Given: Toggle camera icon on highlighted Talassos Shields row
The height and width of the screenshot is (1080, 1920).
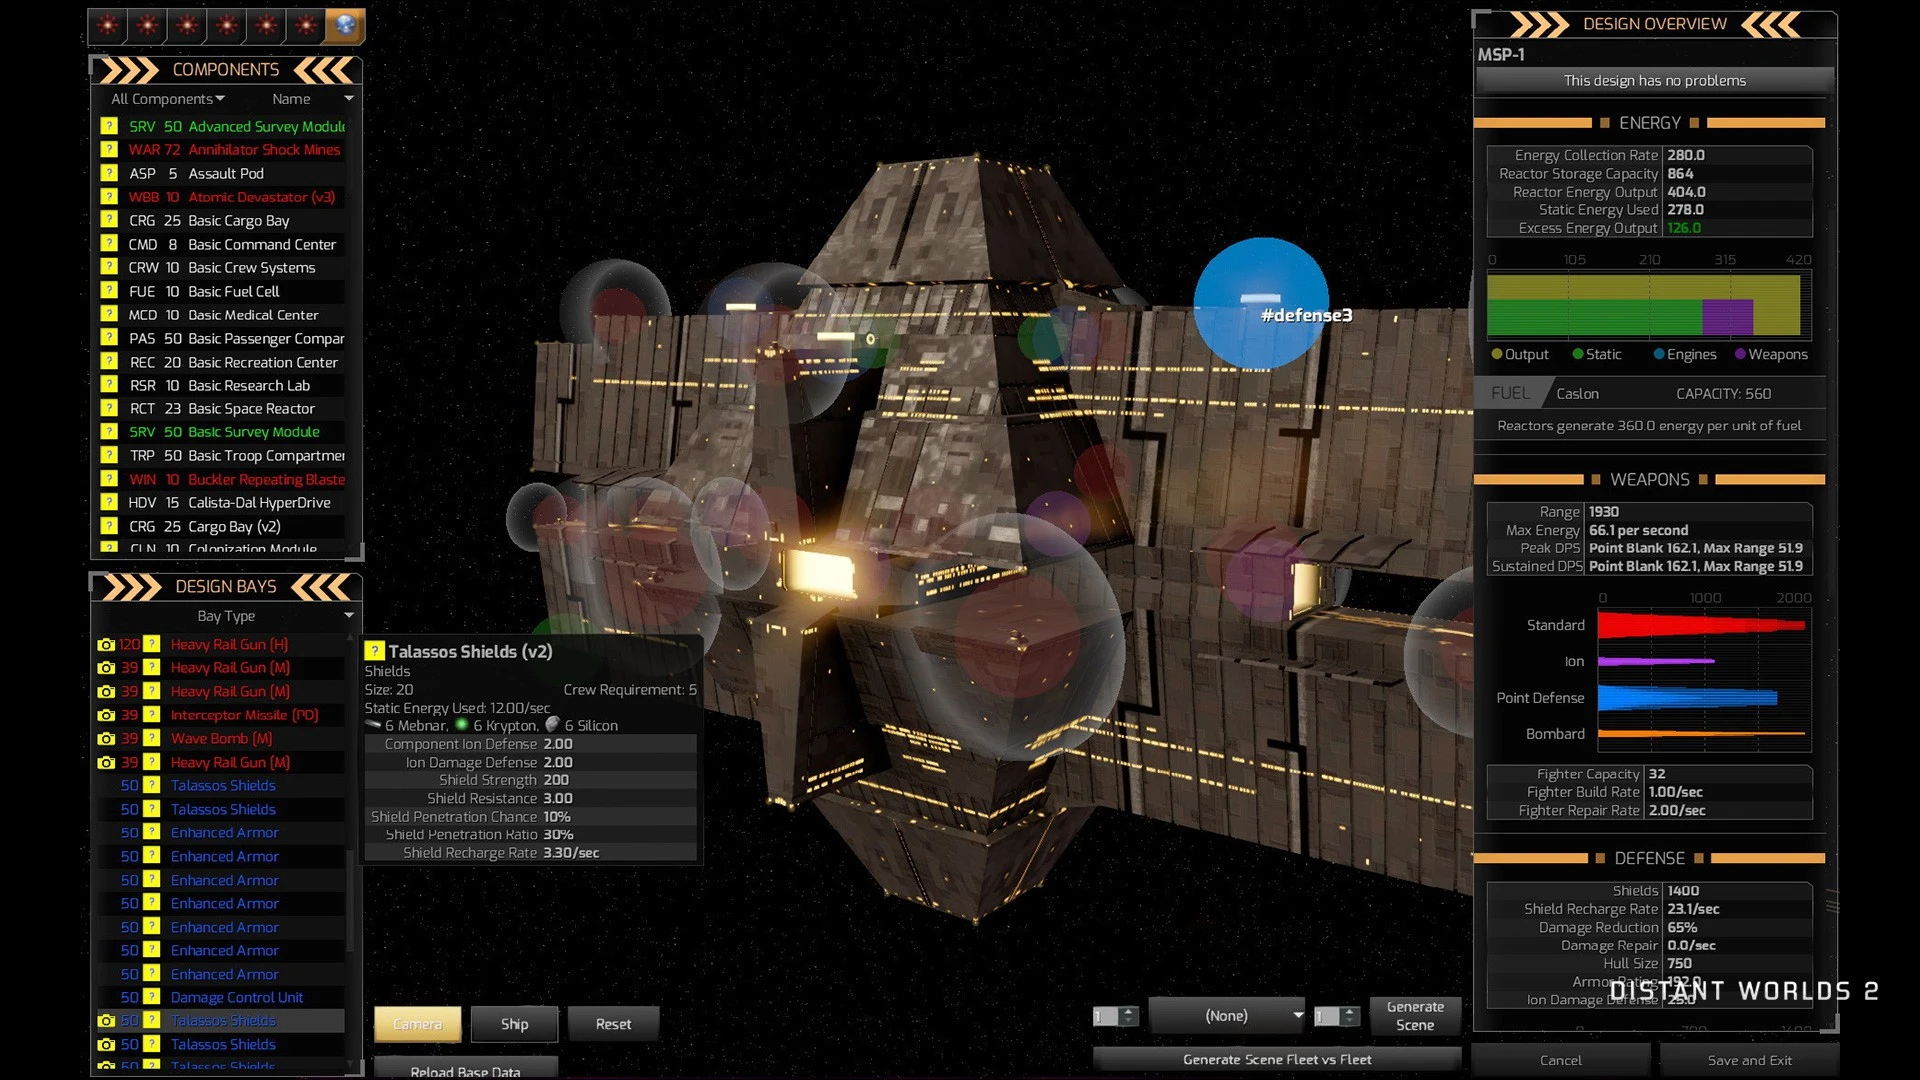Looking at the screenshot, I should point(106,1021).
